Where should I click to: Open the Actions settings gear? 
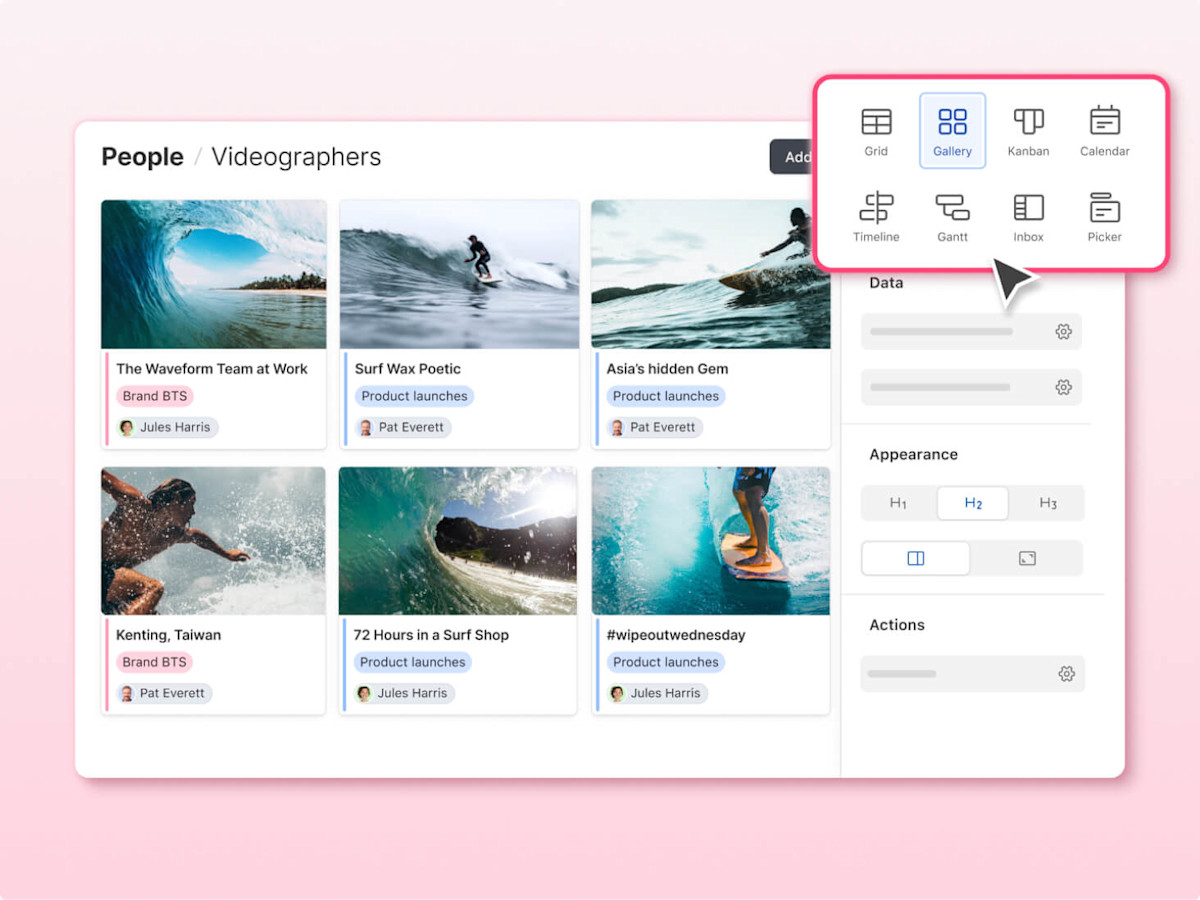[1066, 674]
